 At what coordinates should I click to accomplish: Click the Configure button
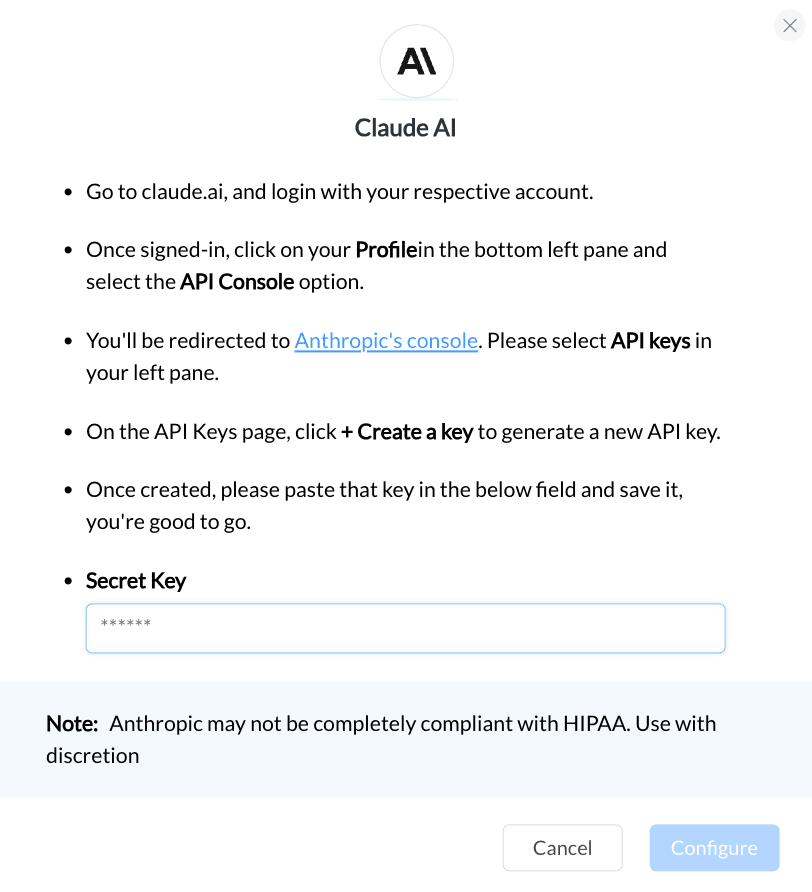[x=714, y=848]
